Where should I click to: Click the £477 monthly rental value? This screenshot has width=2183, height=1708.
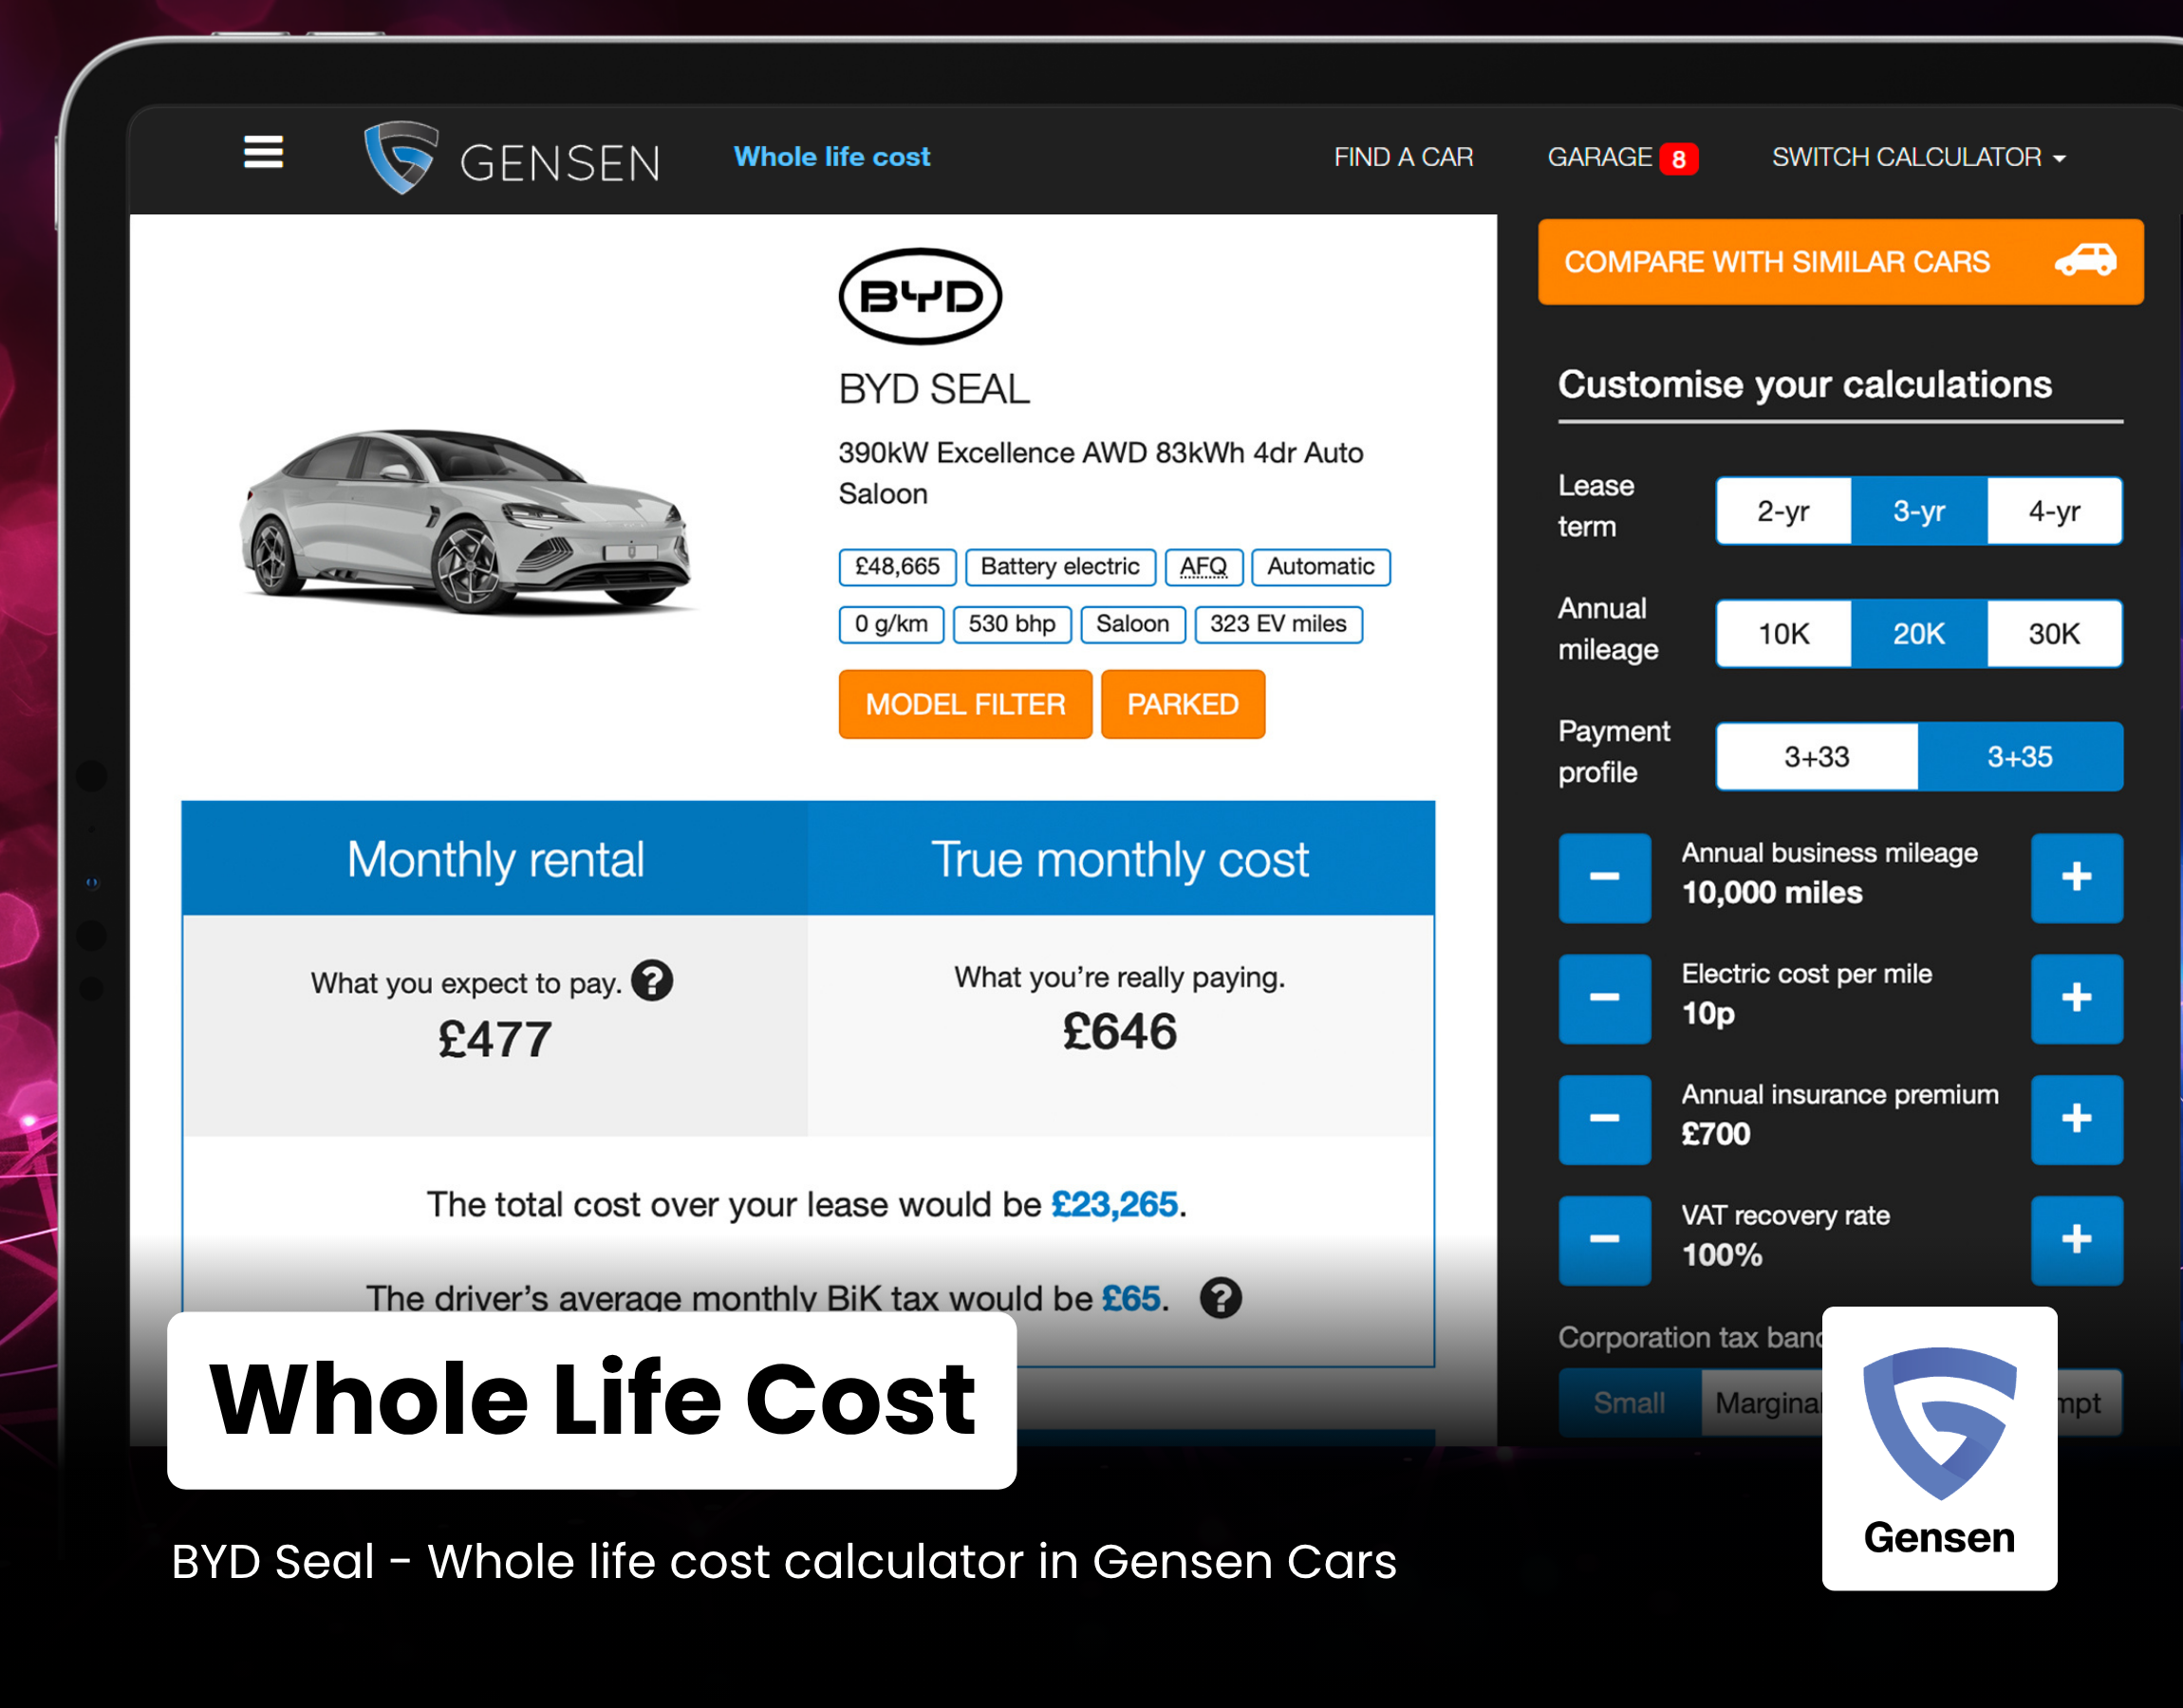(x=495, y=1039)
